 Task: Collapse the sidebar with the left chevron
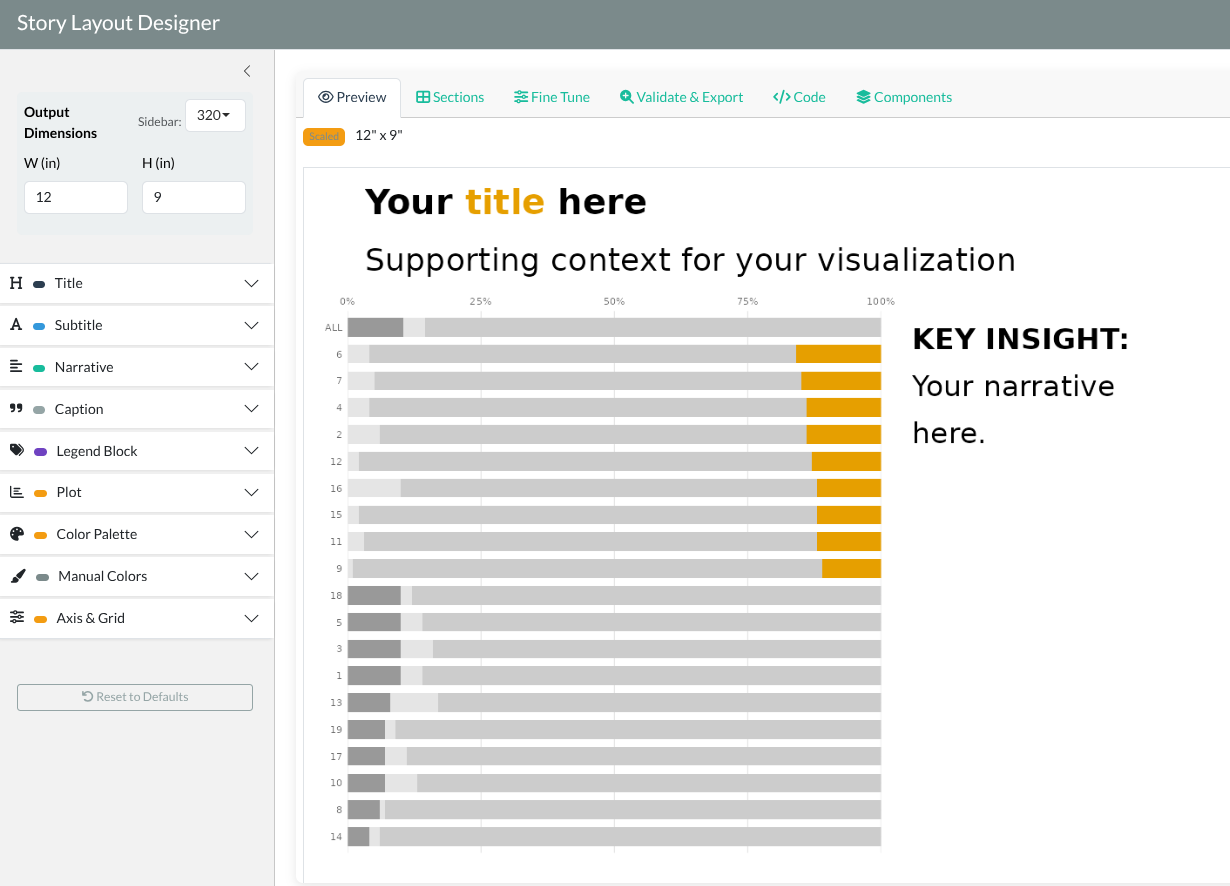247,71
